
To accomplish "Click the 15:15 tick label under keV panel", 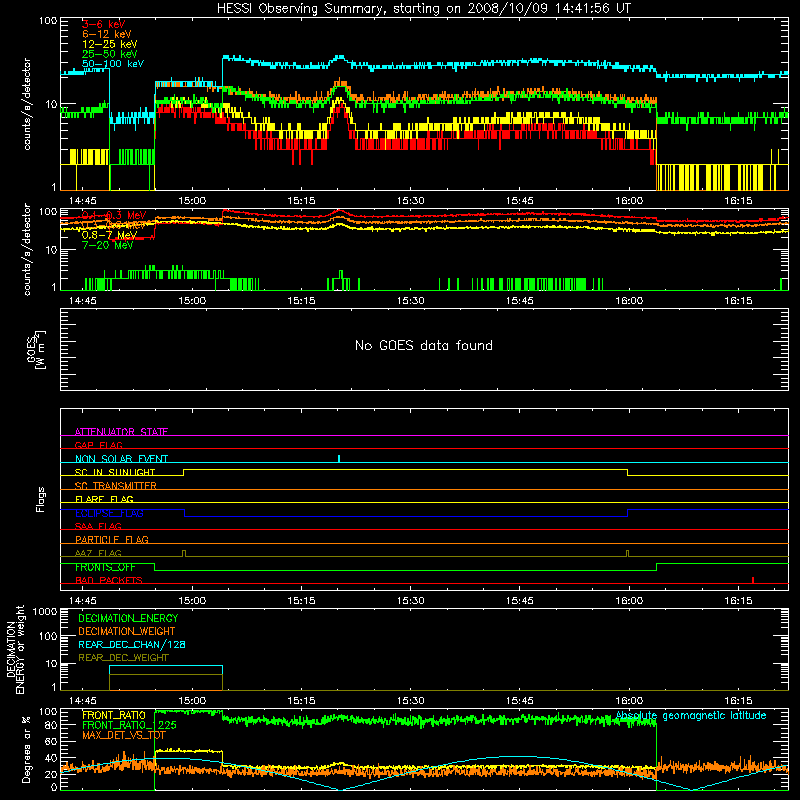I will [x=301, y=201].
